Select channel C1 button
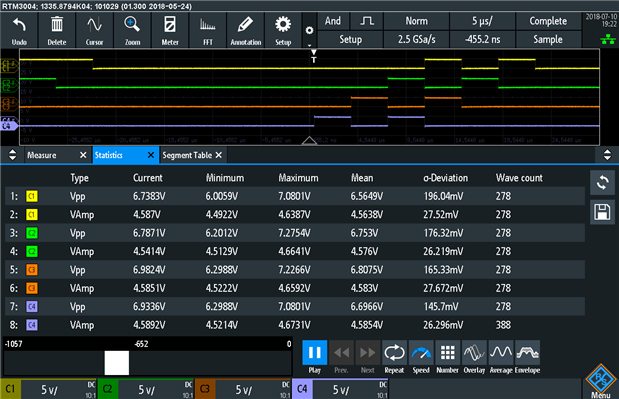Image resolution: width=619 pixels, height=399 pixels. pos(10,389)
